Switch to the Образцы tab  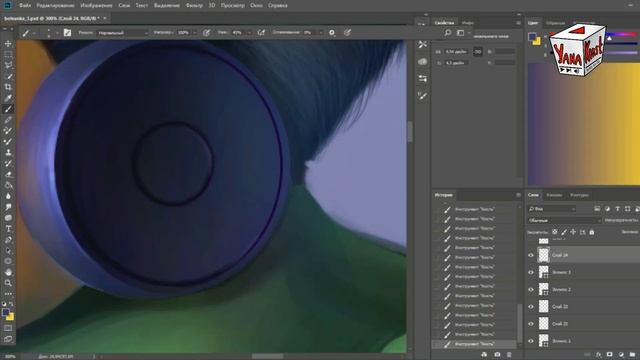[556, 23]
